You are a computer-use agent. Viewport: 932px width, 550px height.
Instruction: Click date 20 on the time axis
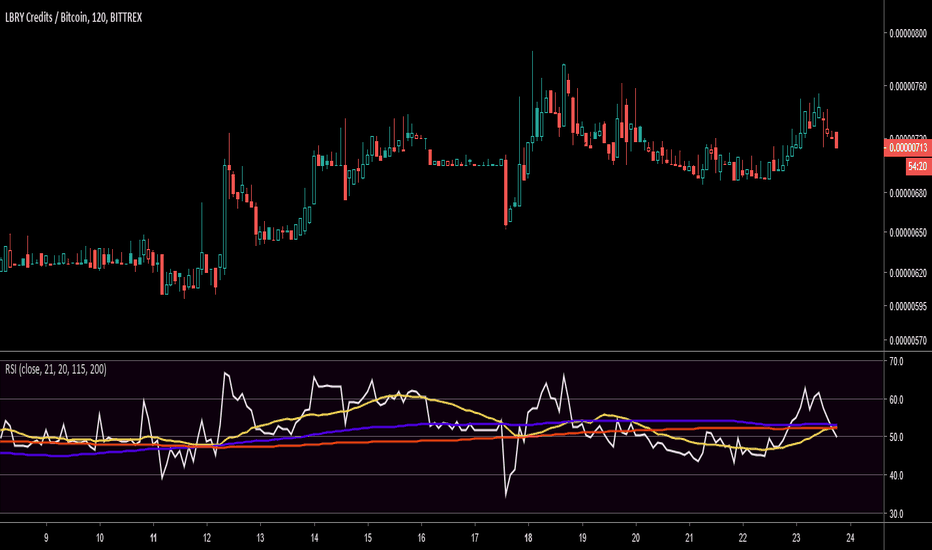pyautogui.click(x=636, y=538)
